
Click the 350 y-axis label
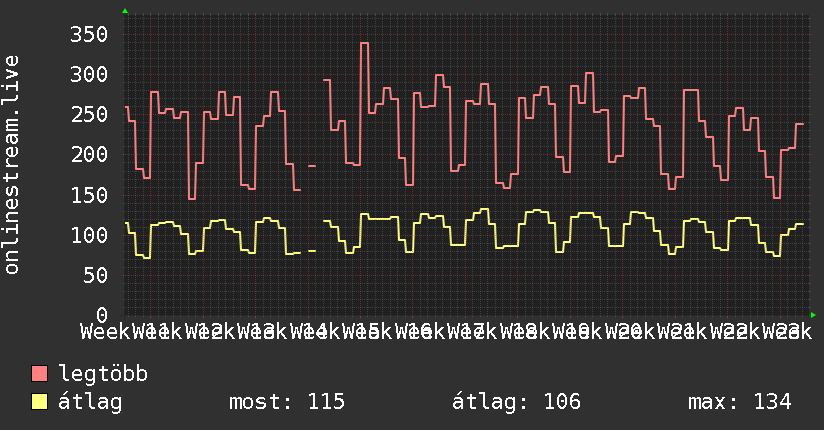[x=89, y=35]
